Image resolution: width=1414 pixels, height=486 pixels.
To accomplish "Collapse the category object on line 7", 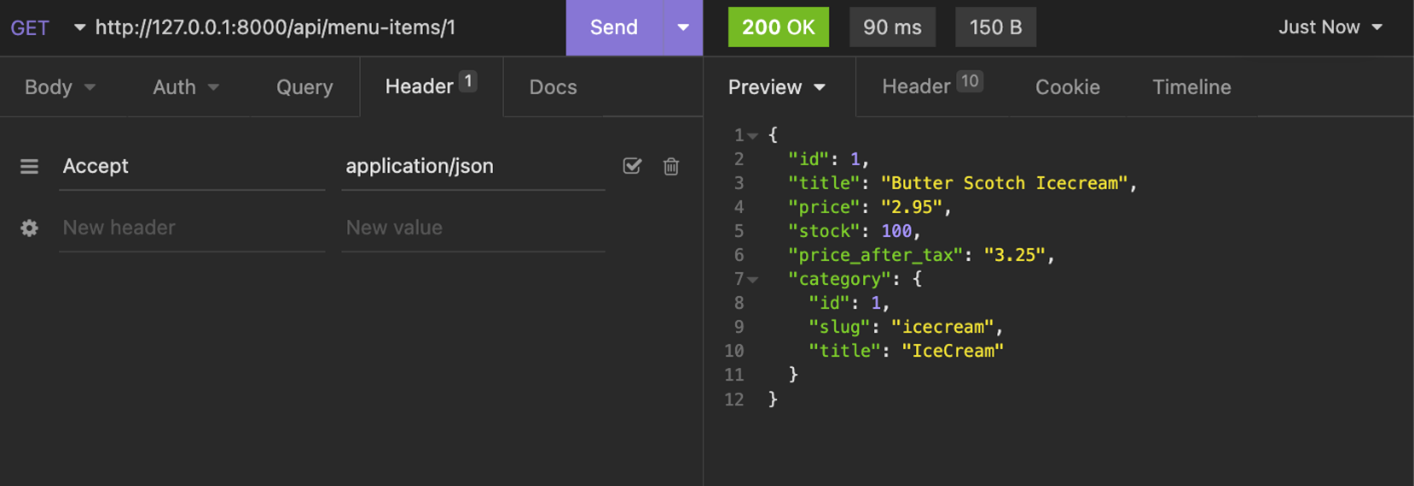I will click(753, 280).
